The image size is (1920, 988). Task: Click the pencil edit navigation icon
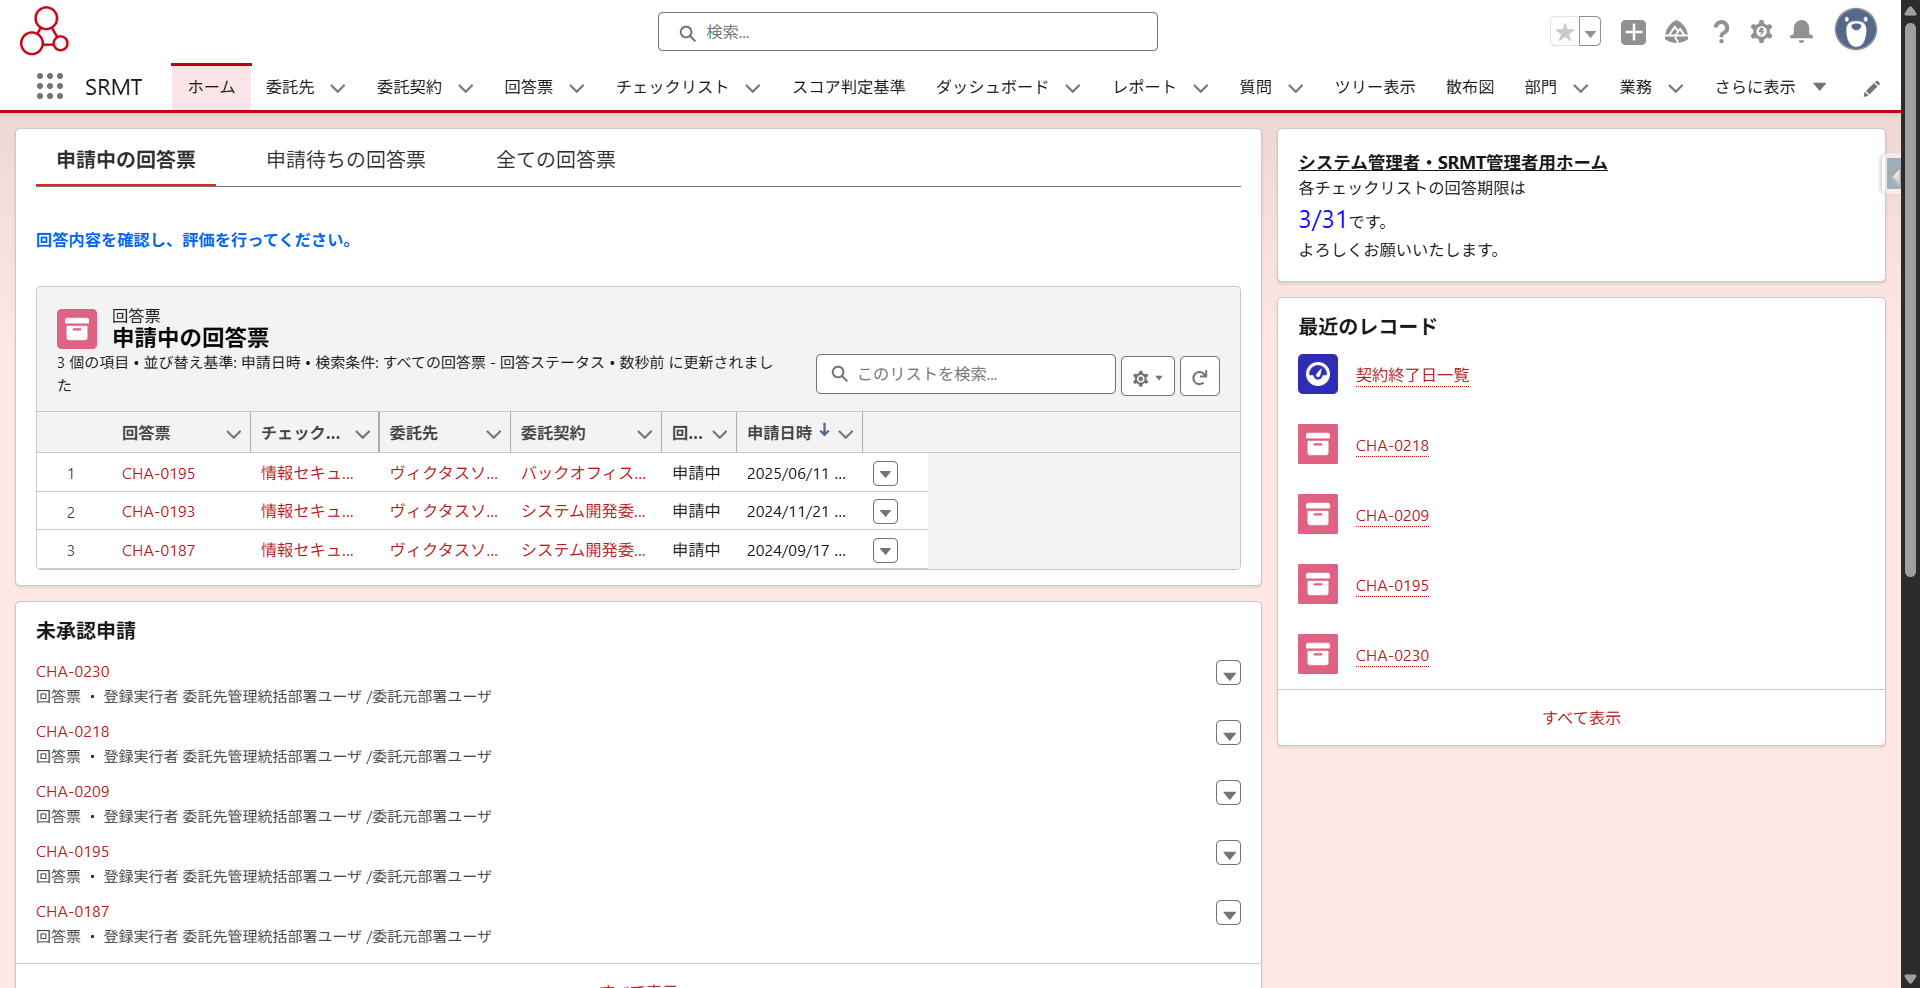1871,88
